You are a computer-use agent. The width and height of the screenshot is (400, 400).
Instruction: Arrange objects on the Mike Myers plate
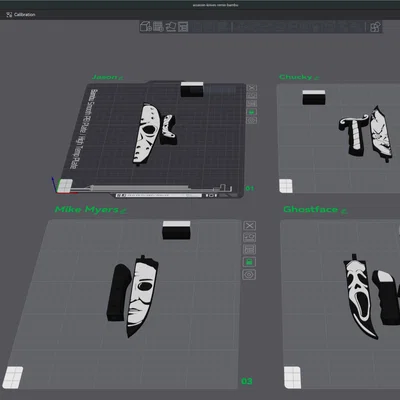249,250
